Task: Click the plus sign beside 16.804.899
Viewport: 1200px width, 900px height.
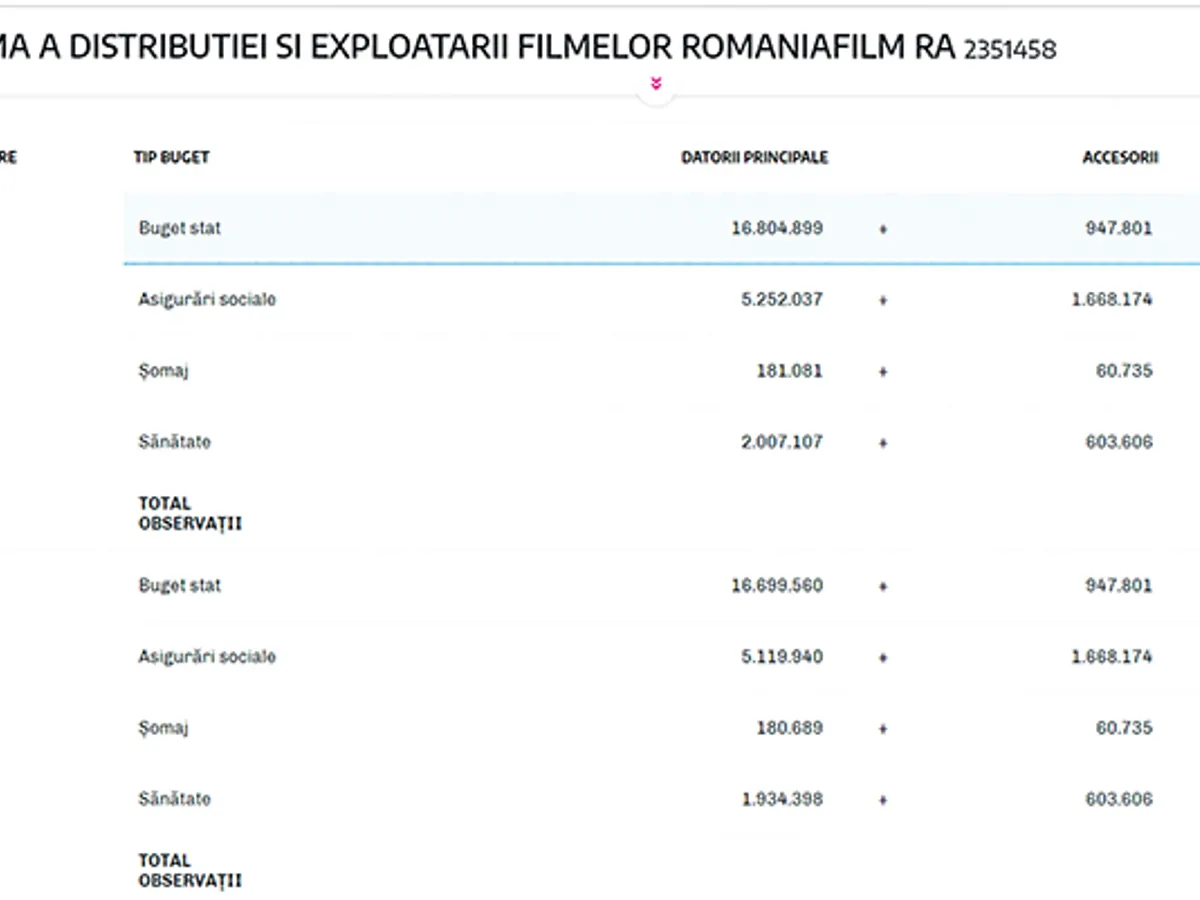Action: [x=882, y=229]
